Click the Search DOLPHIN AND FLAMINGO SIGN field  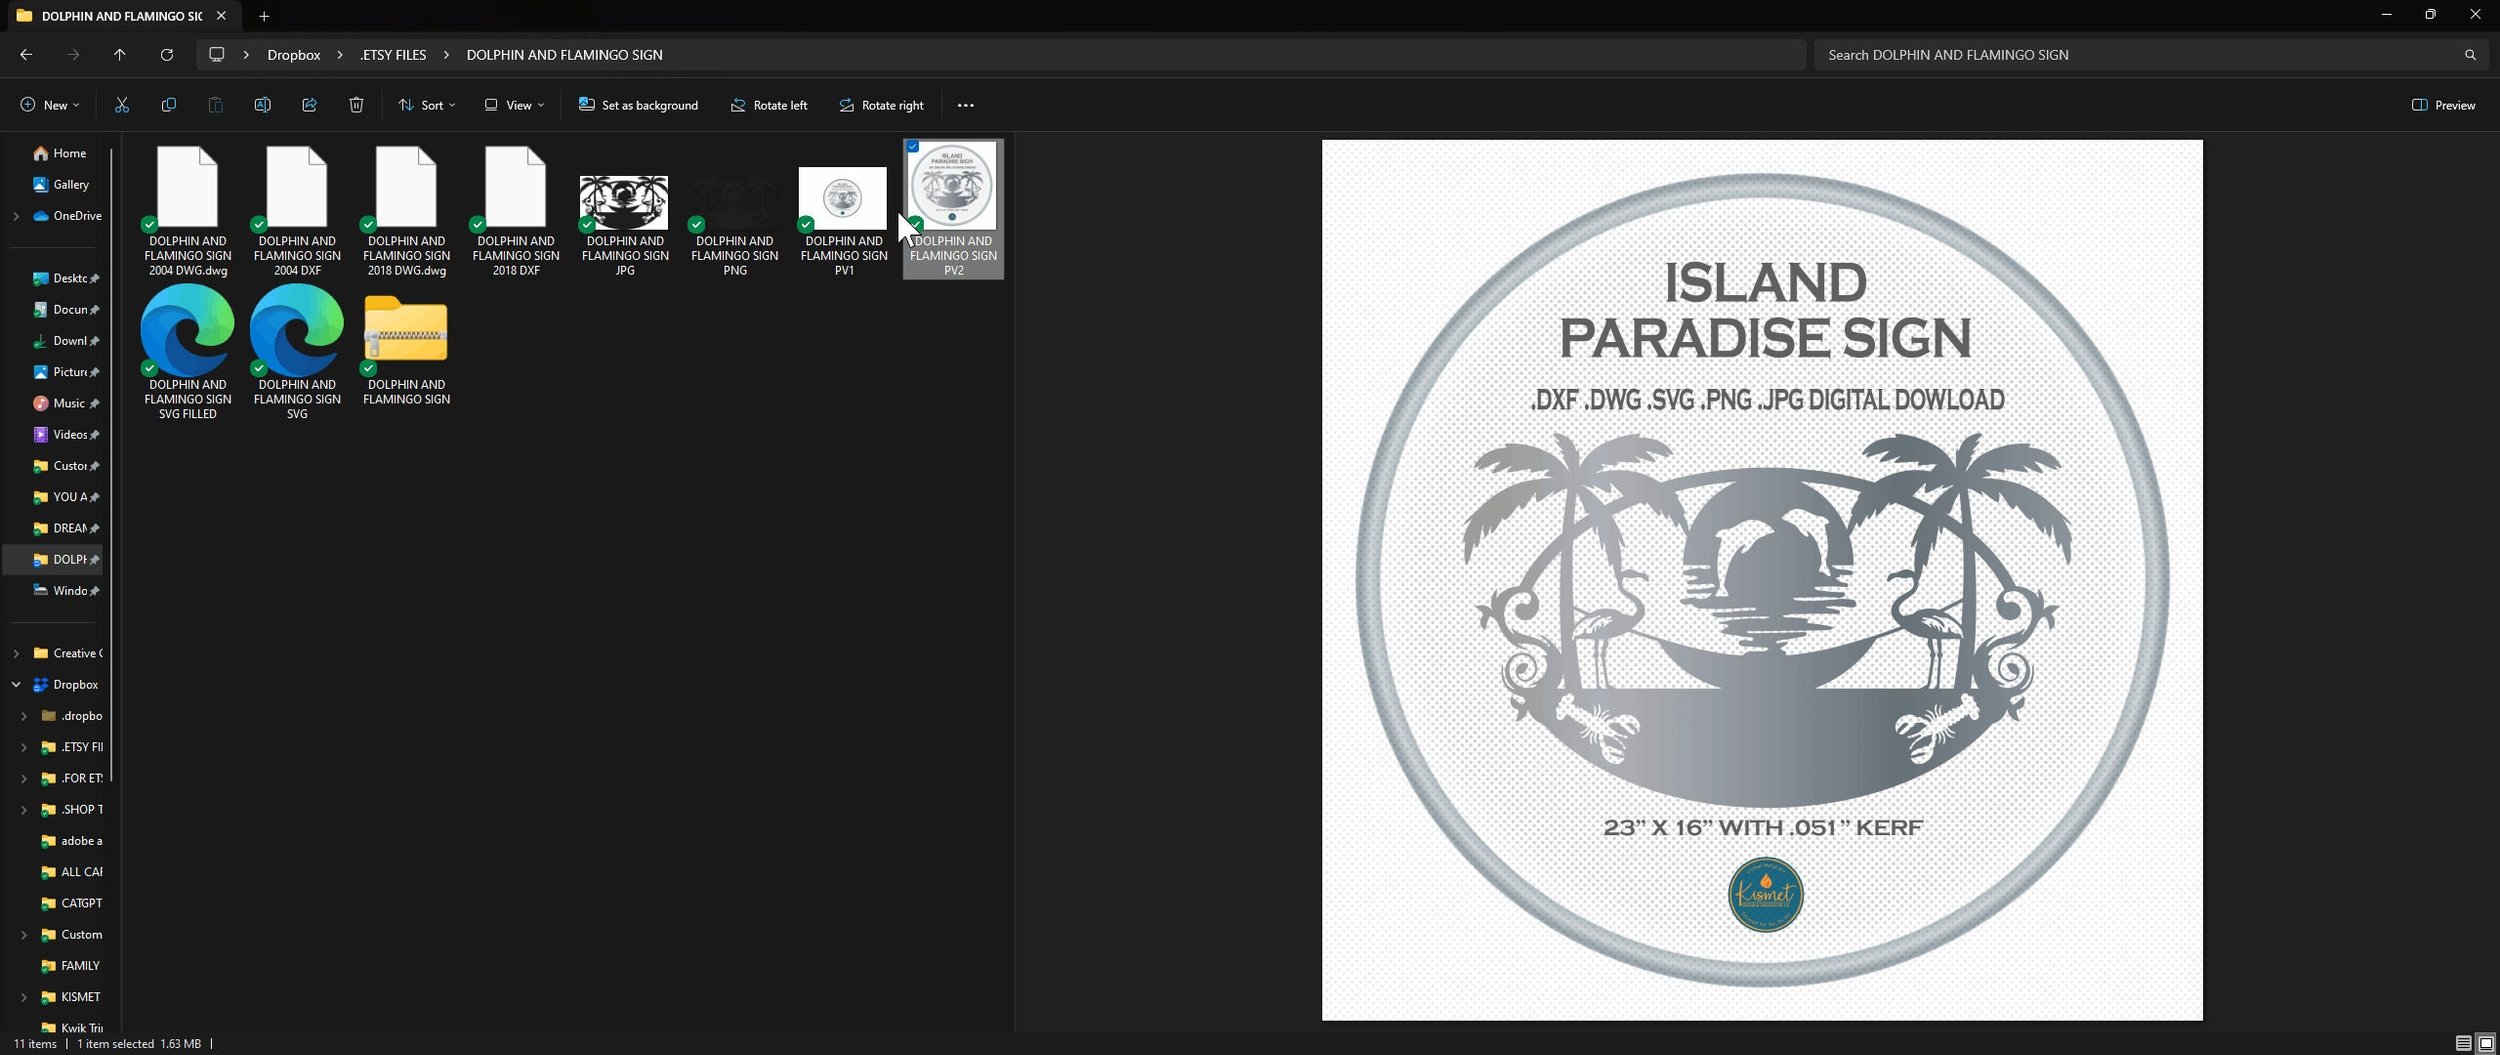[2145, 55]
